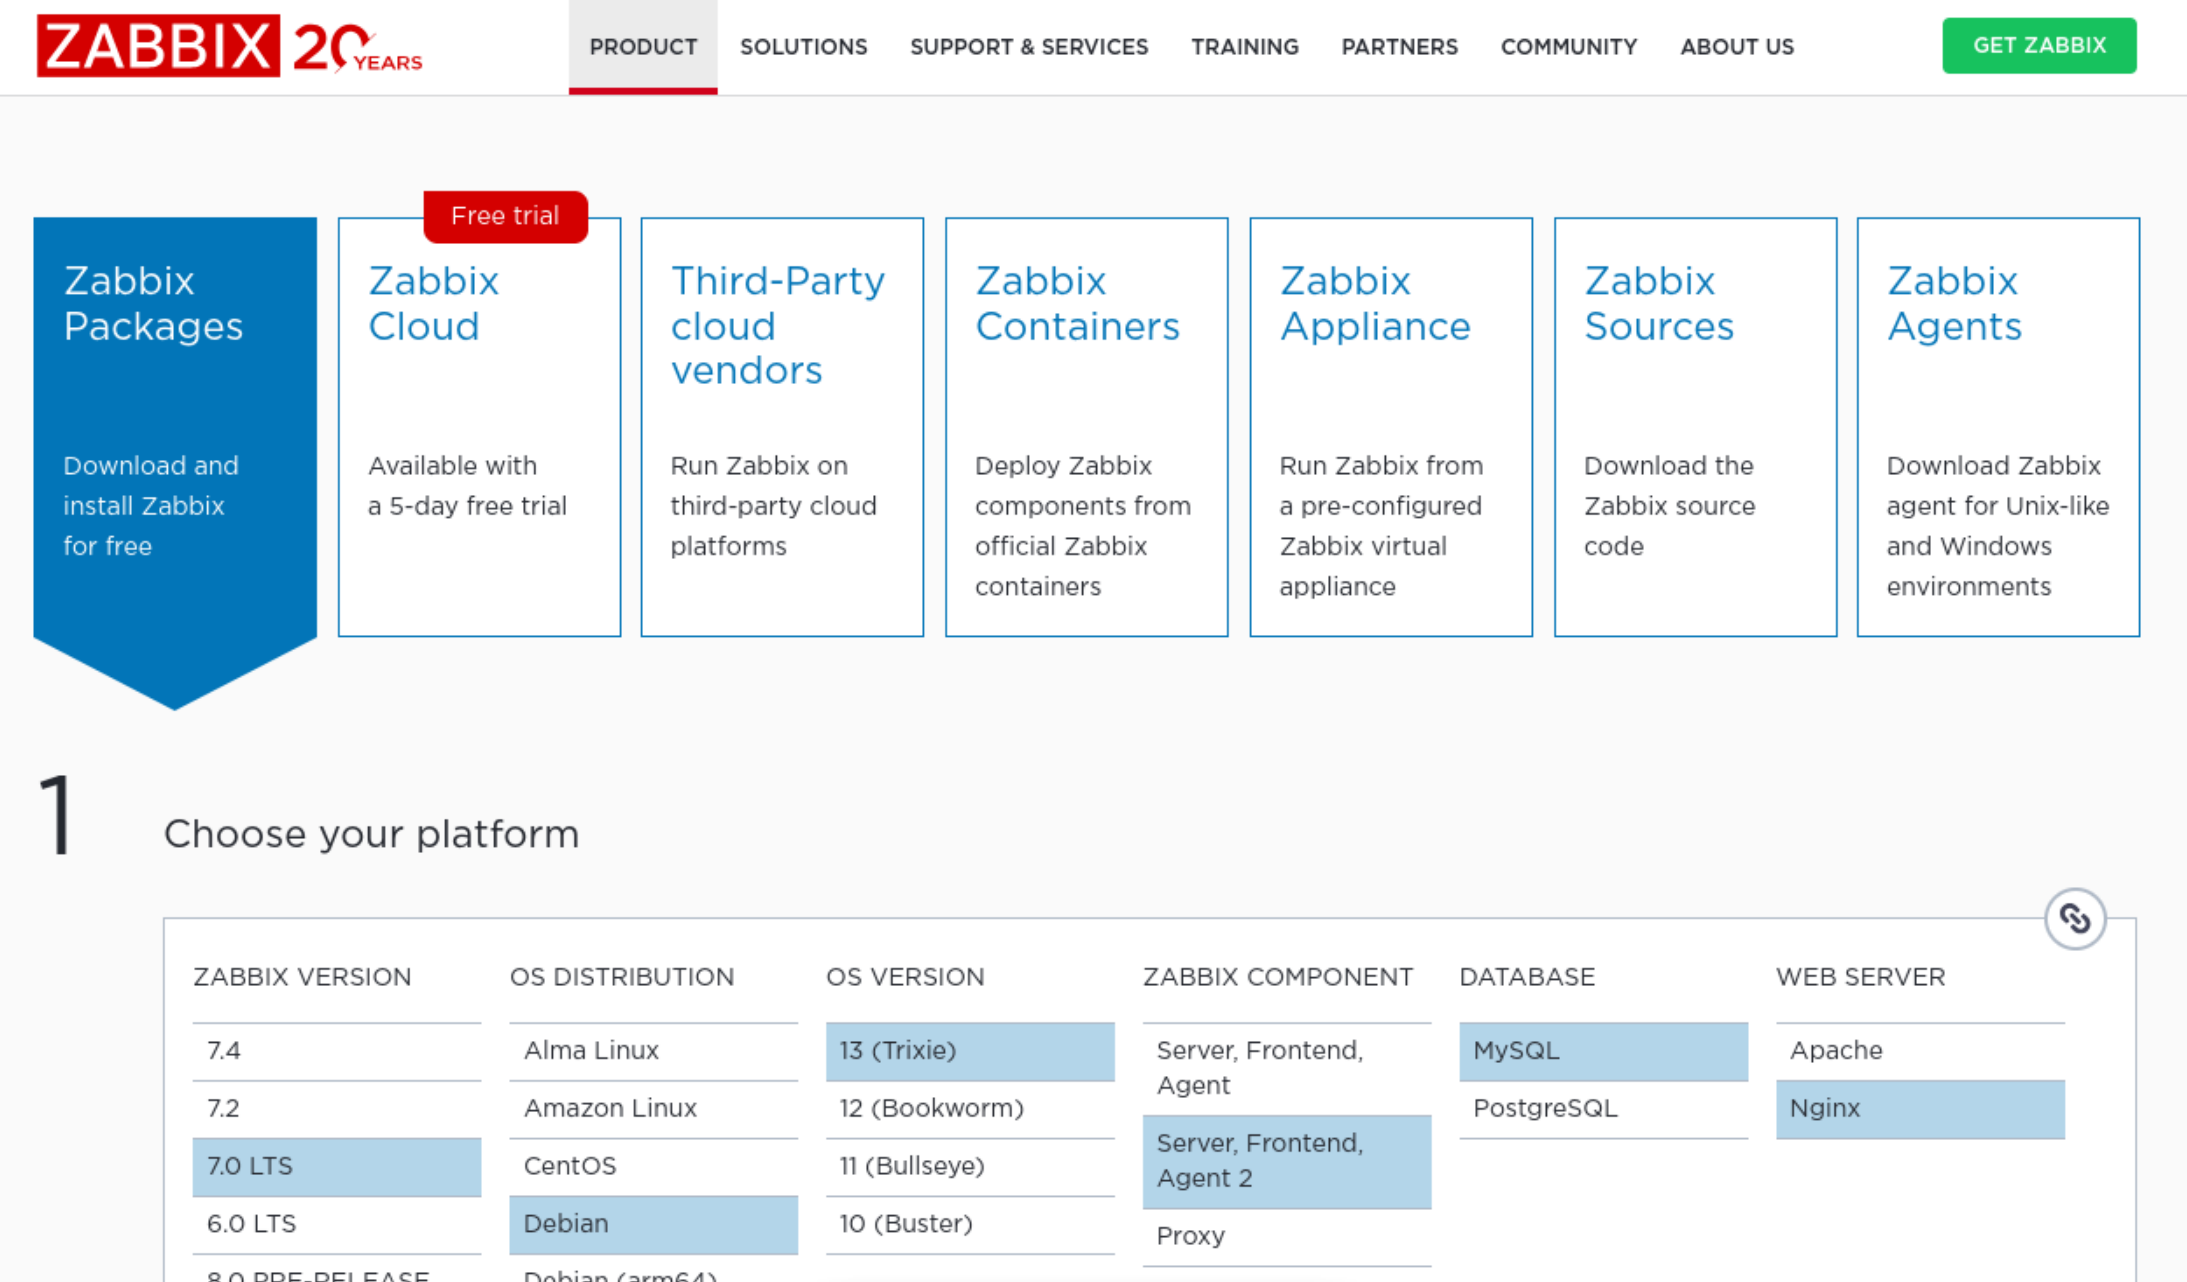
Task: Select OS version 12 (Bookworm)
Action: coord(970,1109)
